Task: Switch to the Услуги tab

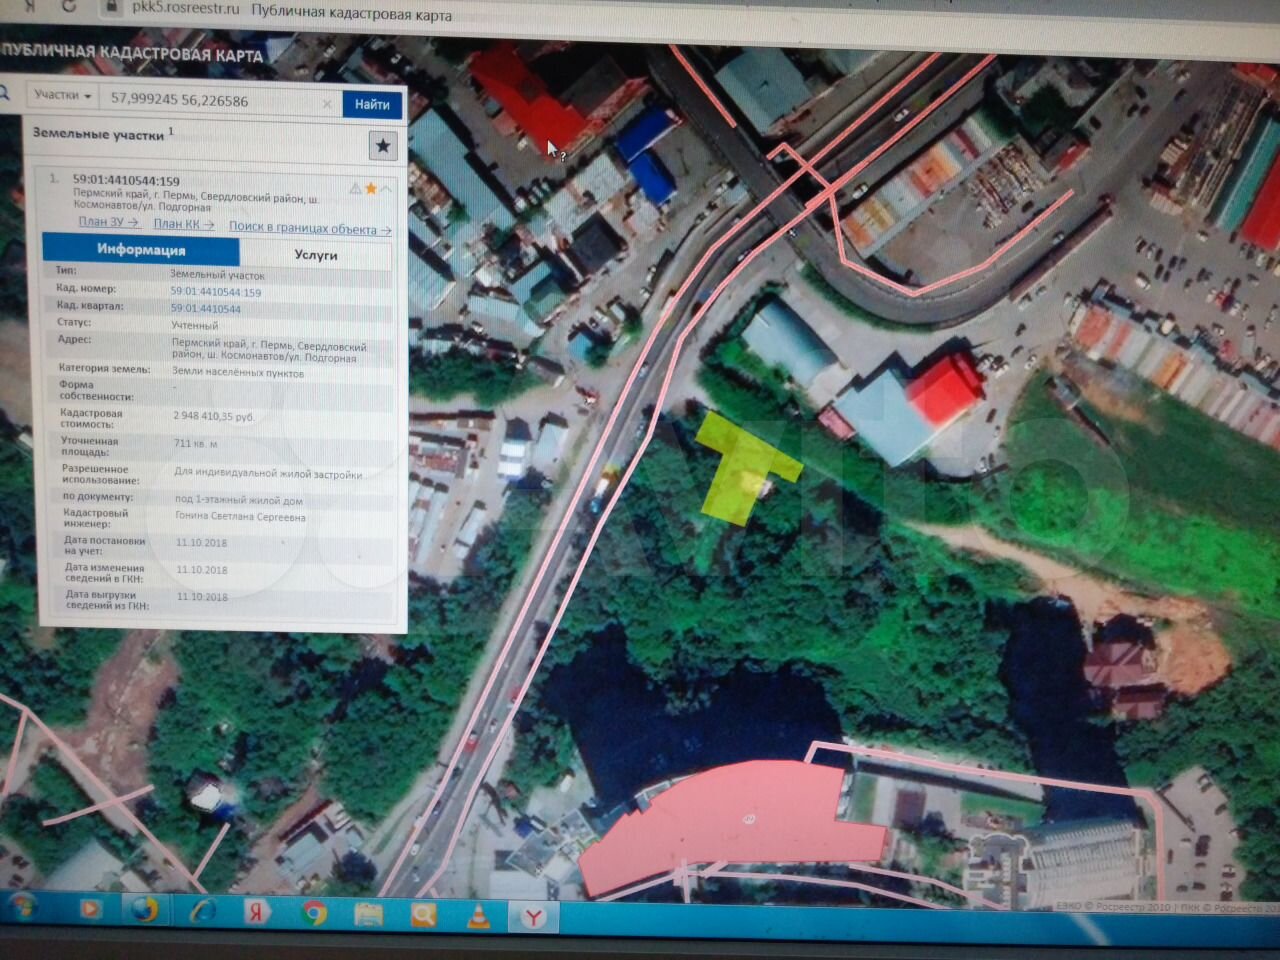Action: 316,255
